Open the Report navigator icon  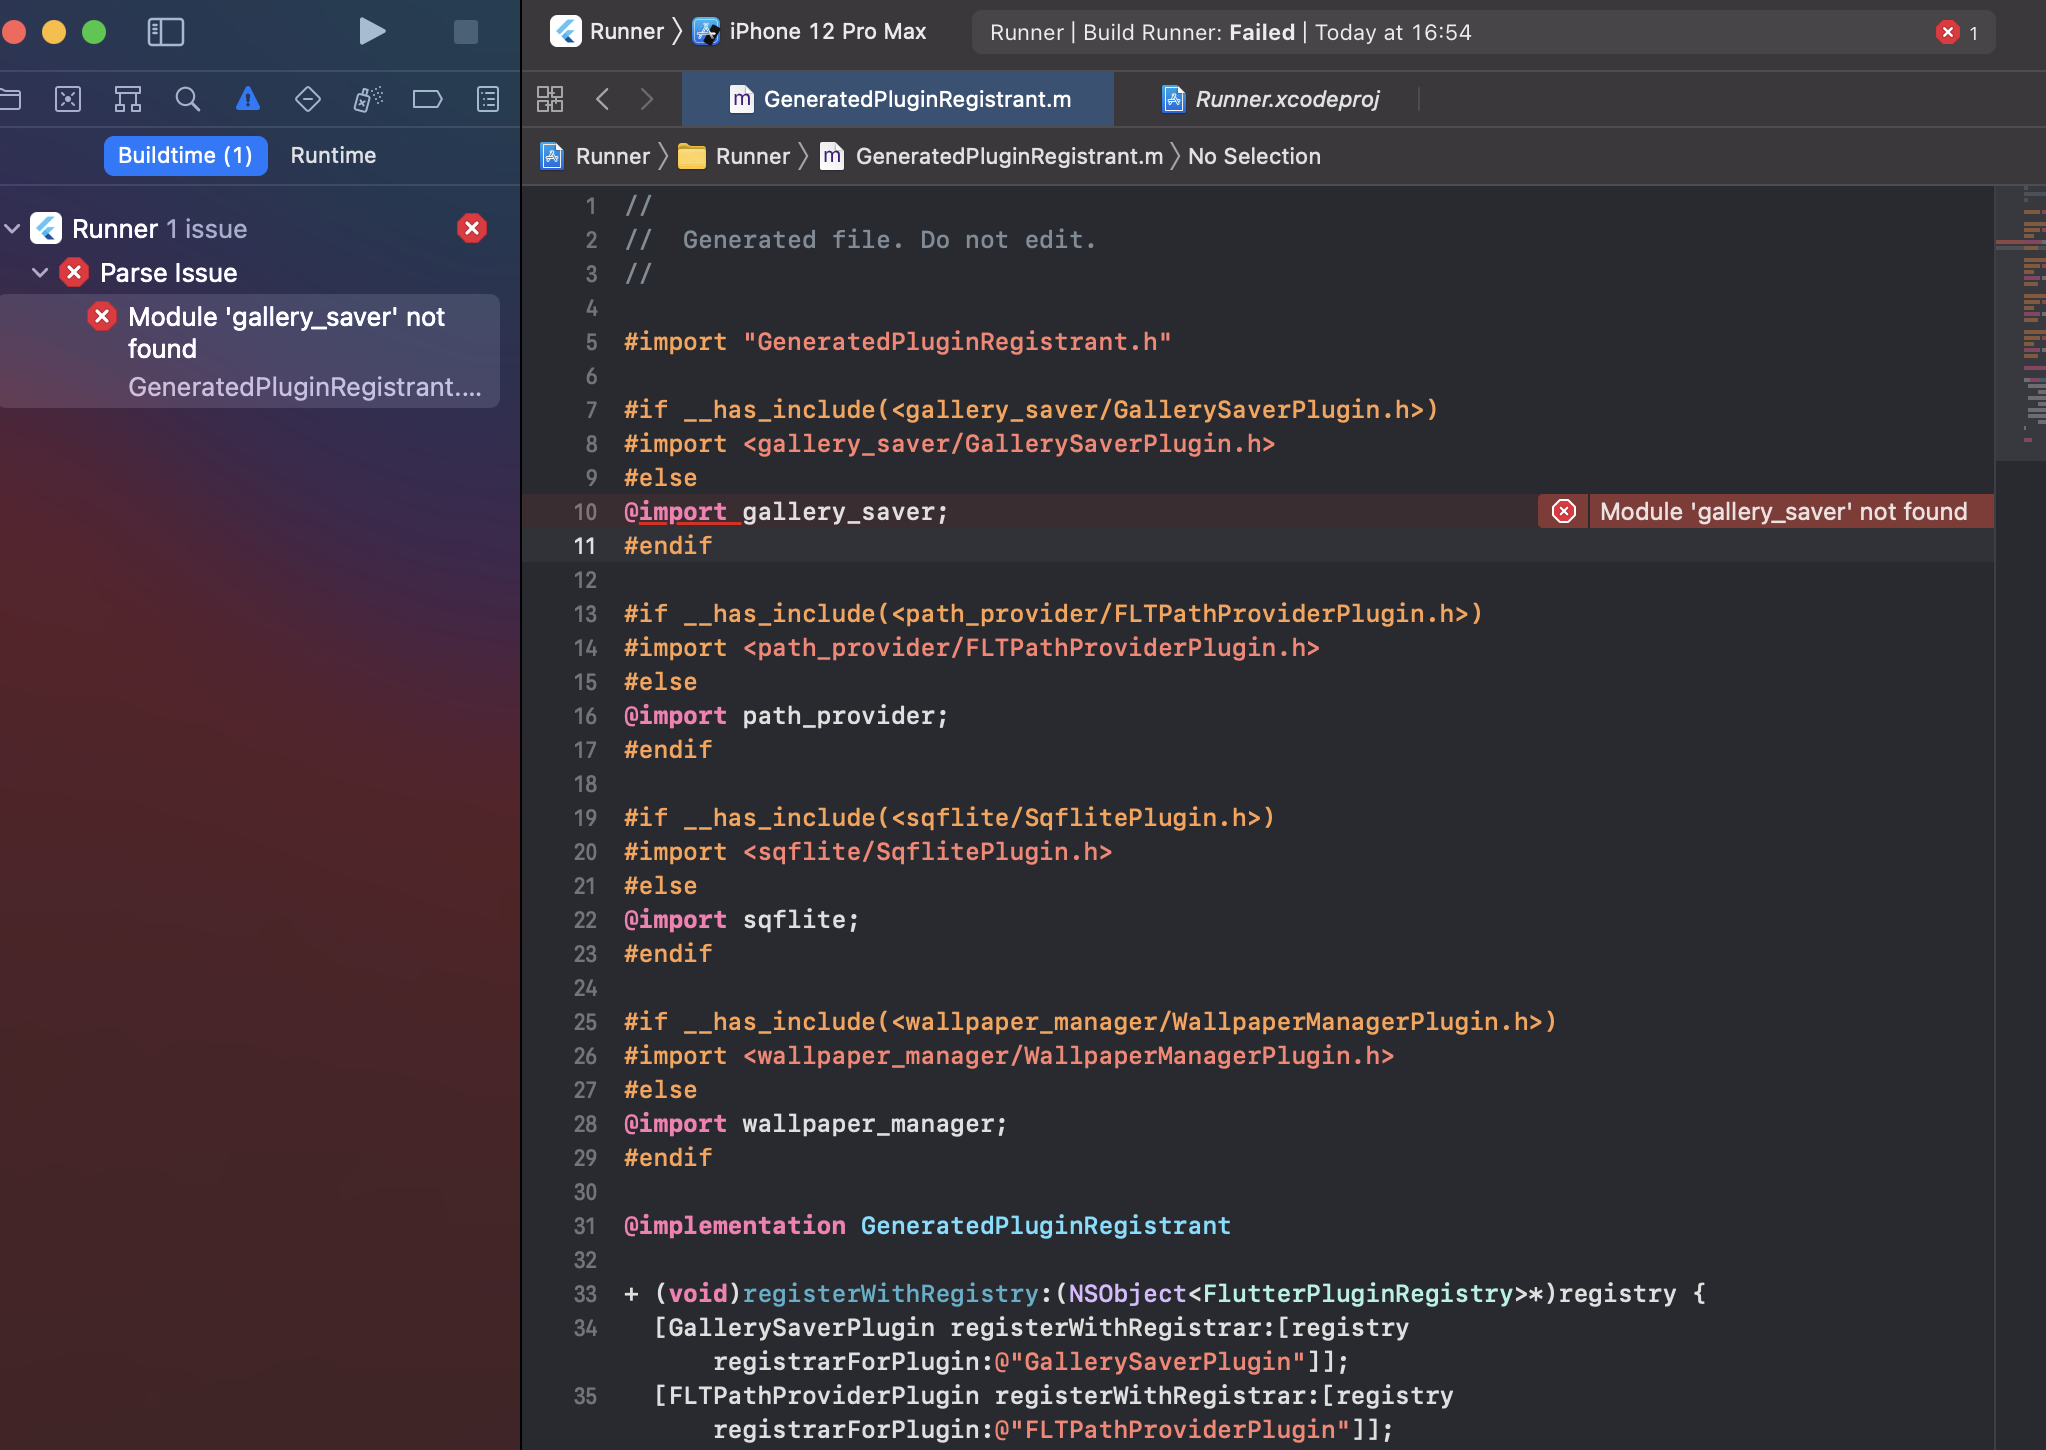click(488, 99)
